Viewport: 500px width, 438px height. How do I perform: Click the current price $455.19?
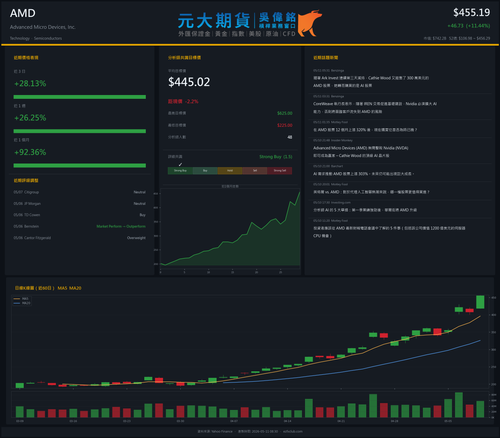click(x=471, y=13)
